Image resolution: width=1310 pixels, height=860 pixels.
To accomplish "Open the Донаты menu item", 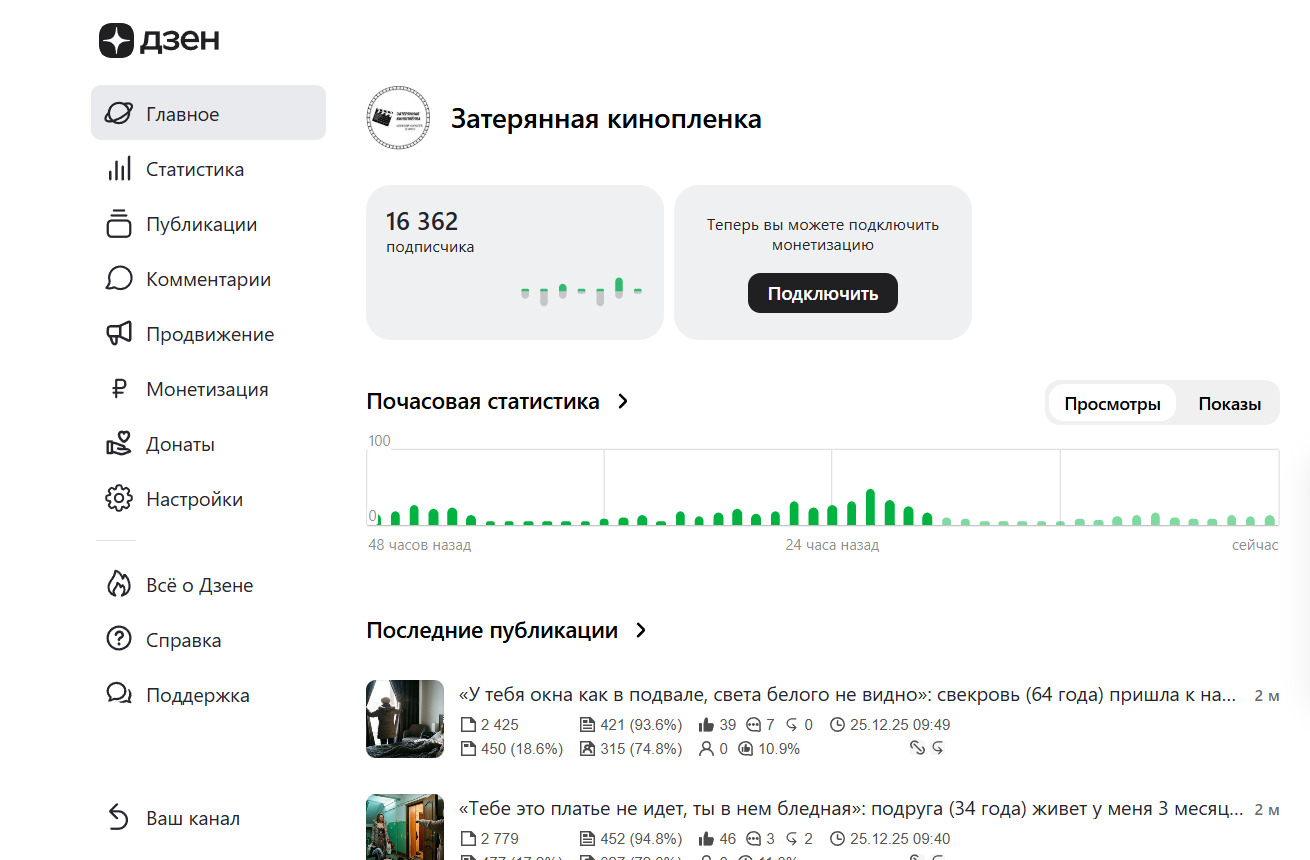I will [x=208, y=444].
